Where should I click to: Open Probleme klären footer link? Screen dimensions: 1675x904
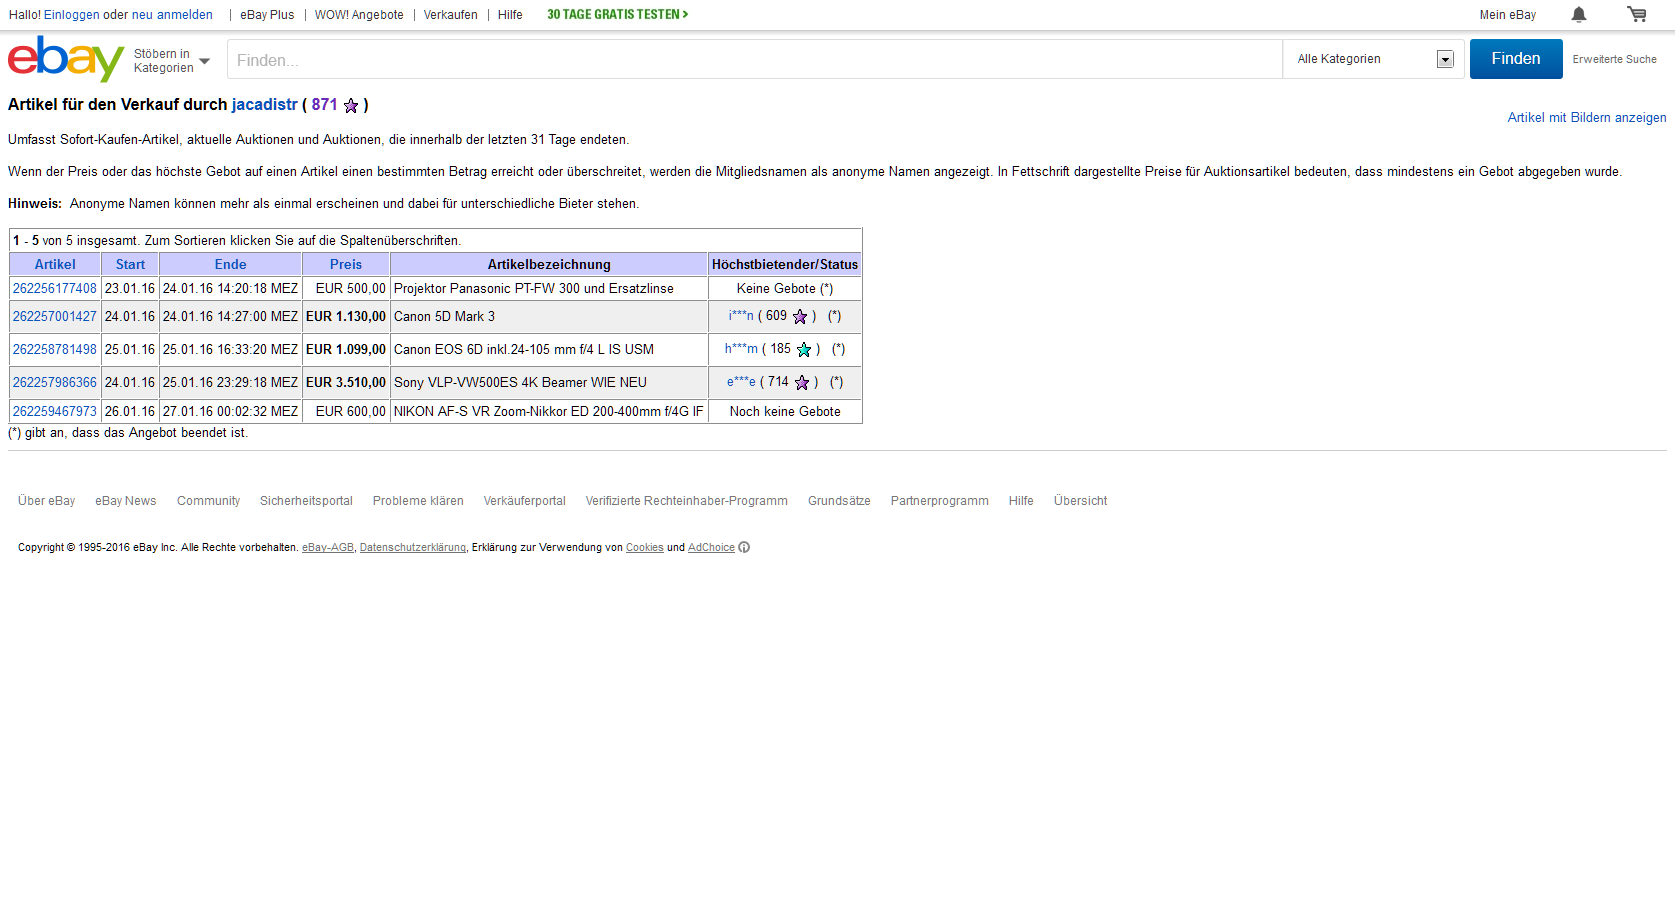[x=418, y=501]
